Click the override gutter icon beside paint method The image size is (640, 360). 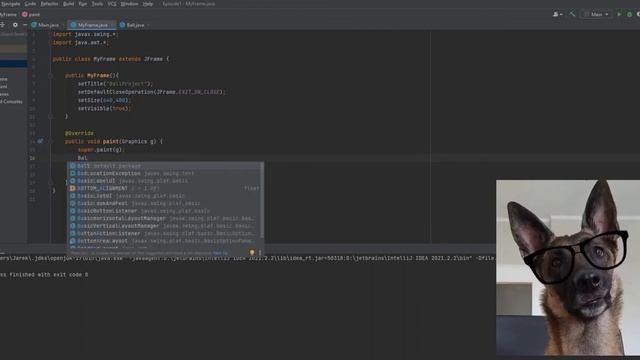pos(40,141)
